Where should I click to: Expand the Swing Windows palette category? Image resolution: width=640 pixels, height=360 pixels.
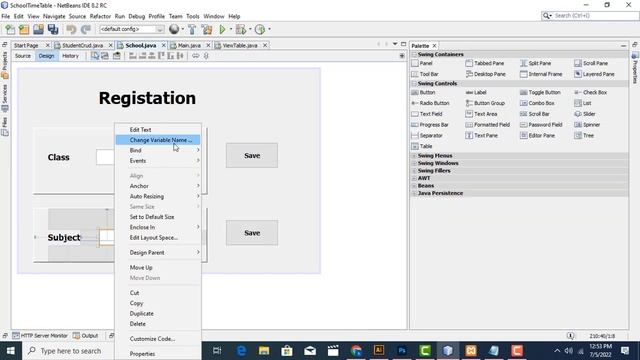(x=414, y=163)
